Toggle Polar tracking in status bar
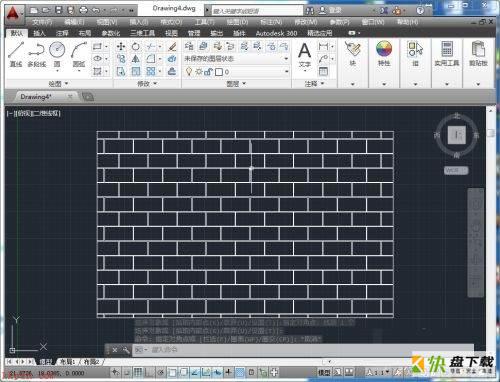The height and width of the screenshot is (382, 500). 161,372
